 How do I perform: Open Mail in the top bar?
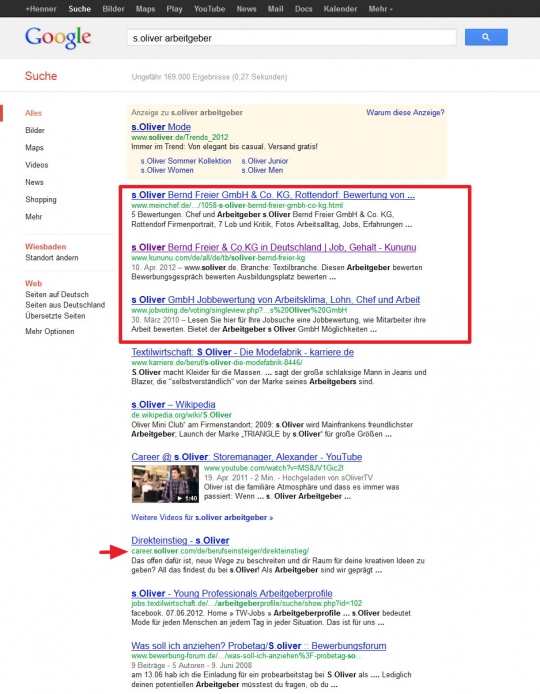275,9
